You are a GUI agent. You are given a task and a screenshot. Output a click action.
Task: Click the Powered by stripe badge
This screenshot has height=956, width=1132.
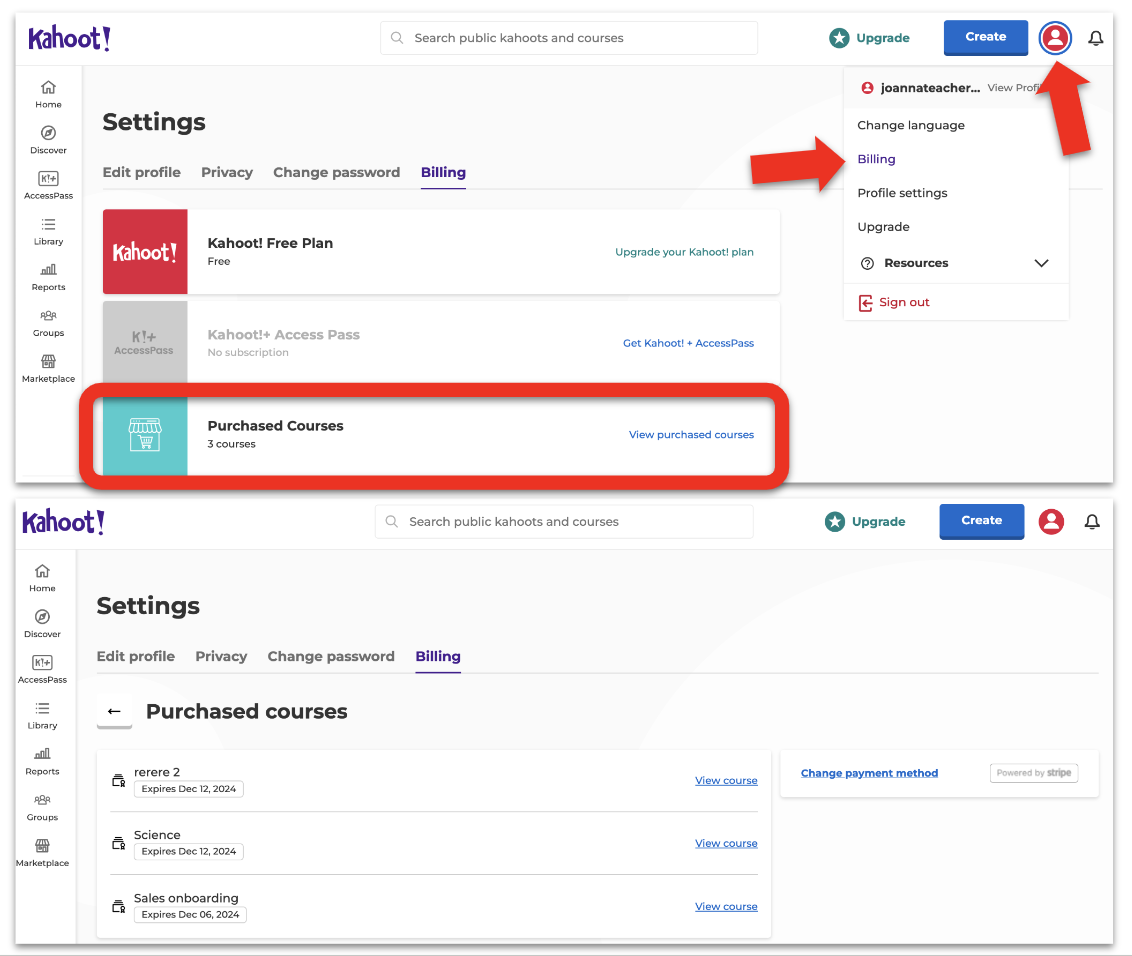pos(1034,773)
